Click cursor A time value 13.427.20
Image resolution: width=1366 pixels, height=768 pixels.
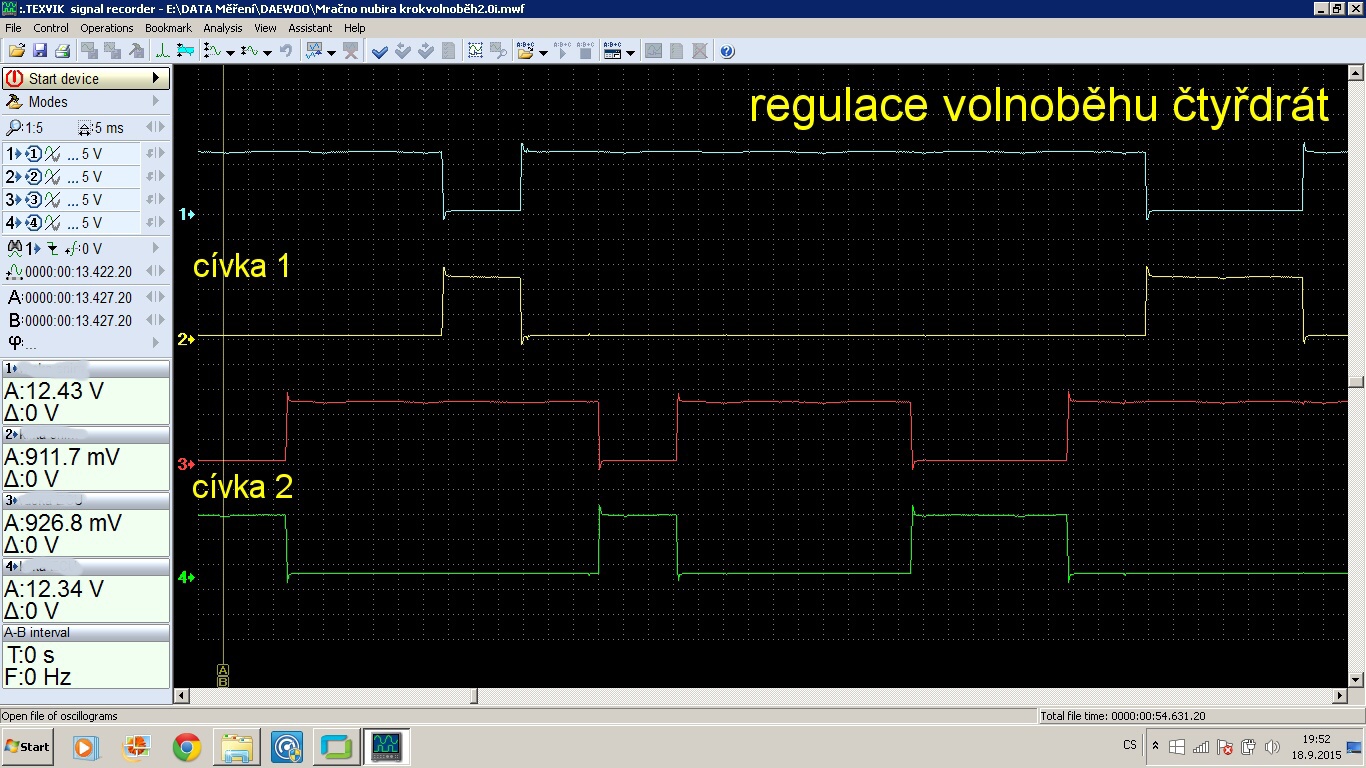click(x=78, y=297)
